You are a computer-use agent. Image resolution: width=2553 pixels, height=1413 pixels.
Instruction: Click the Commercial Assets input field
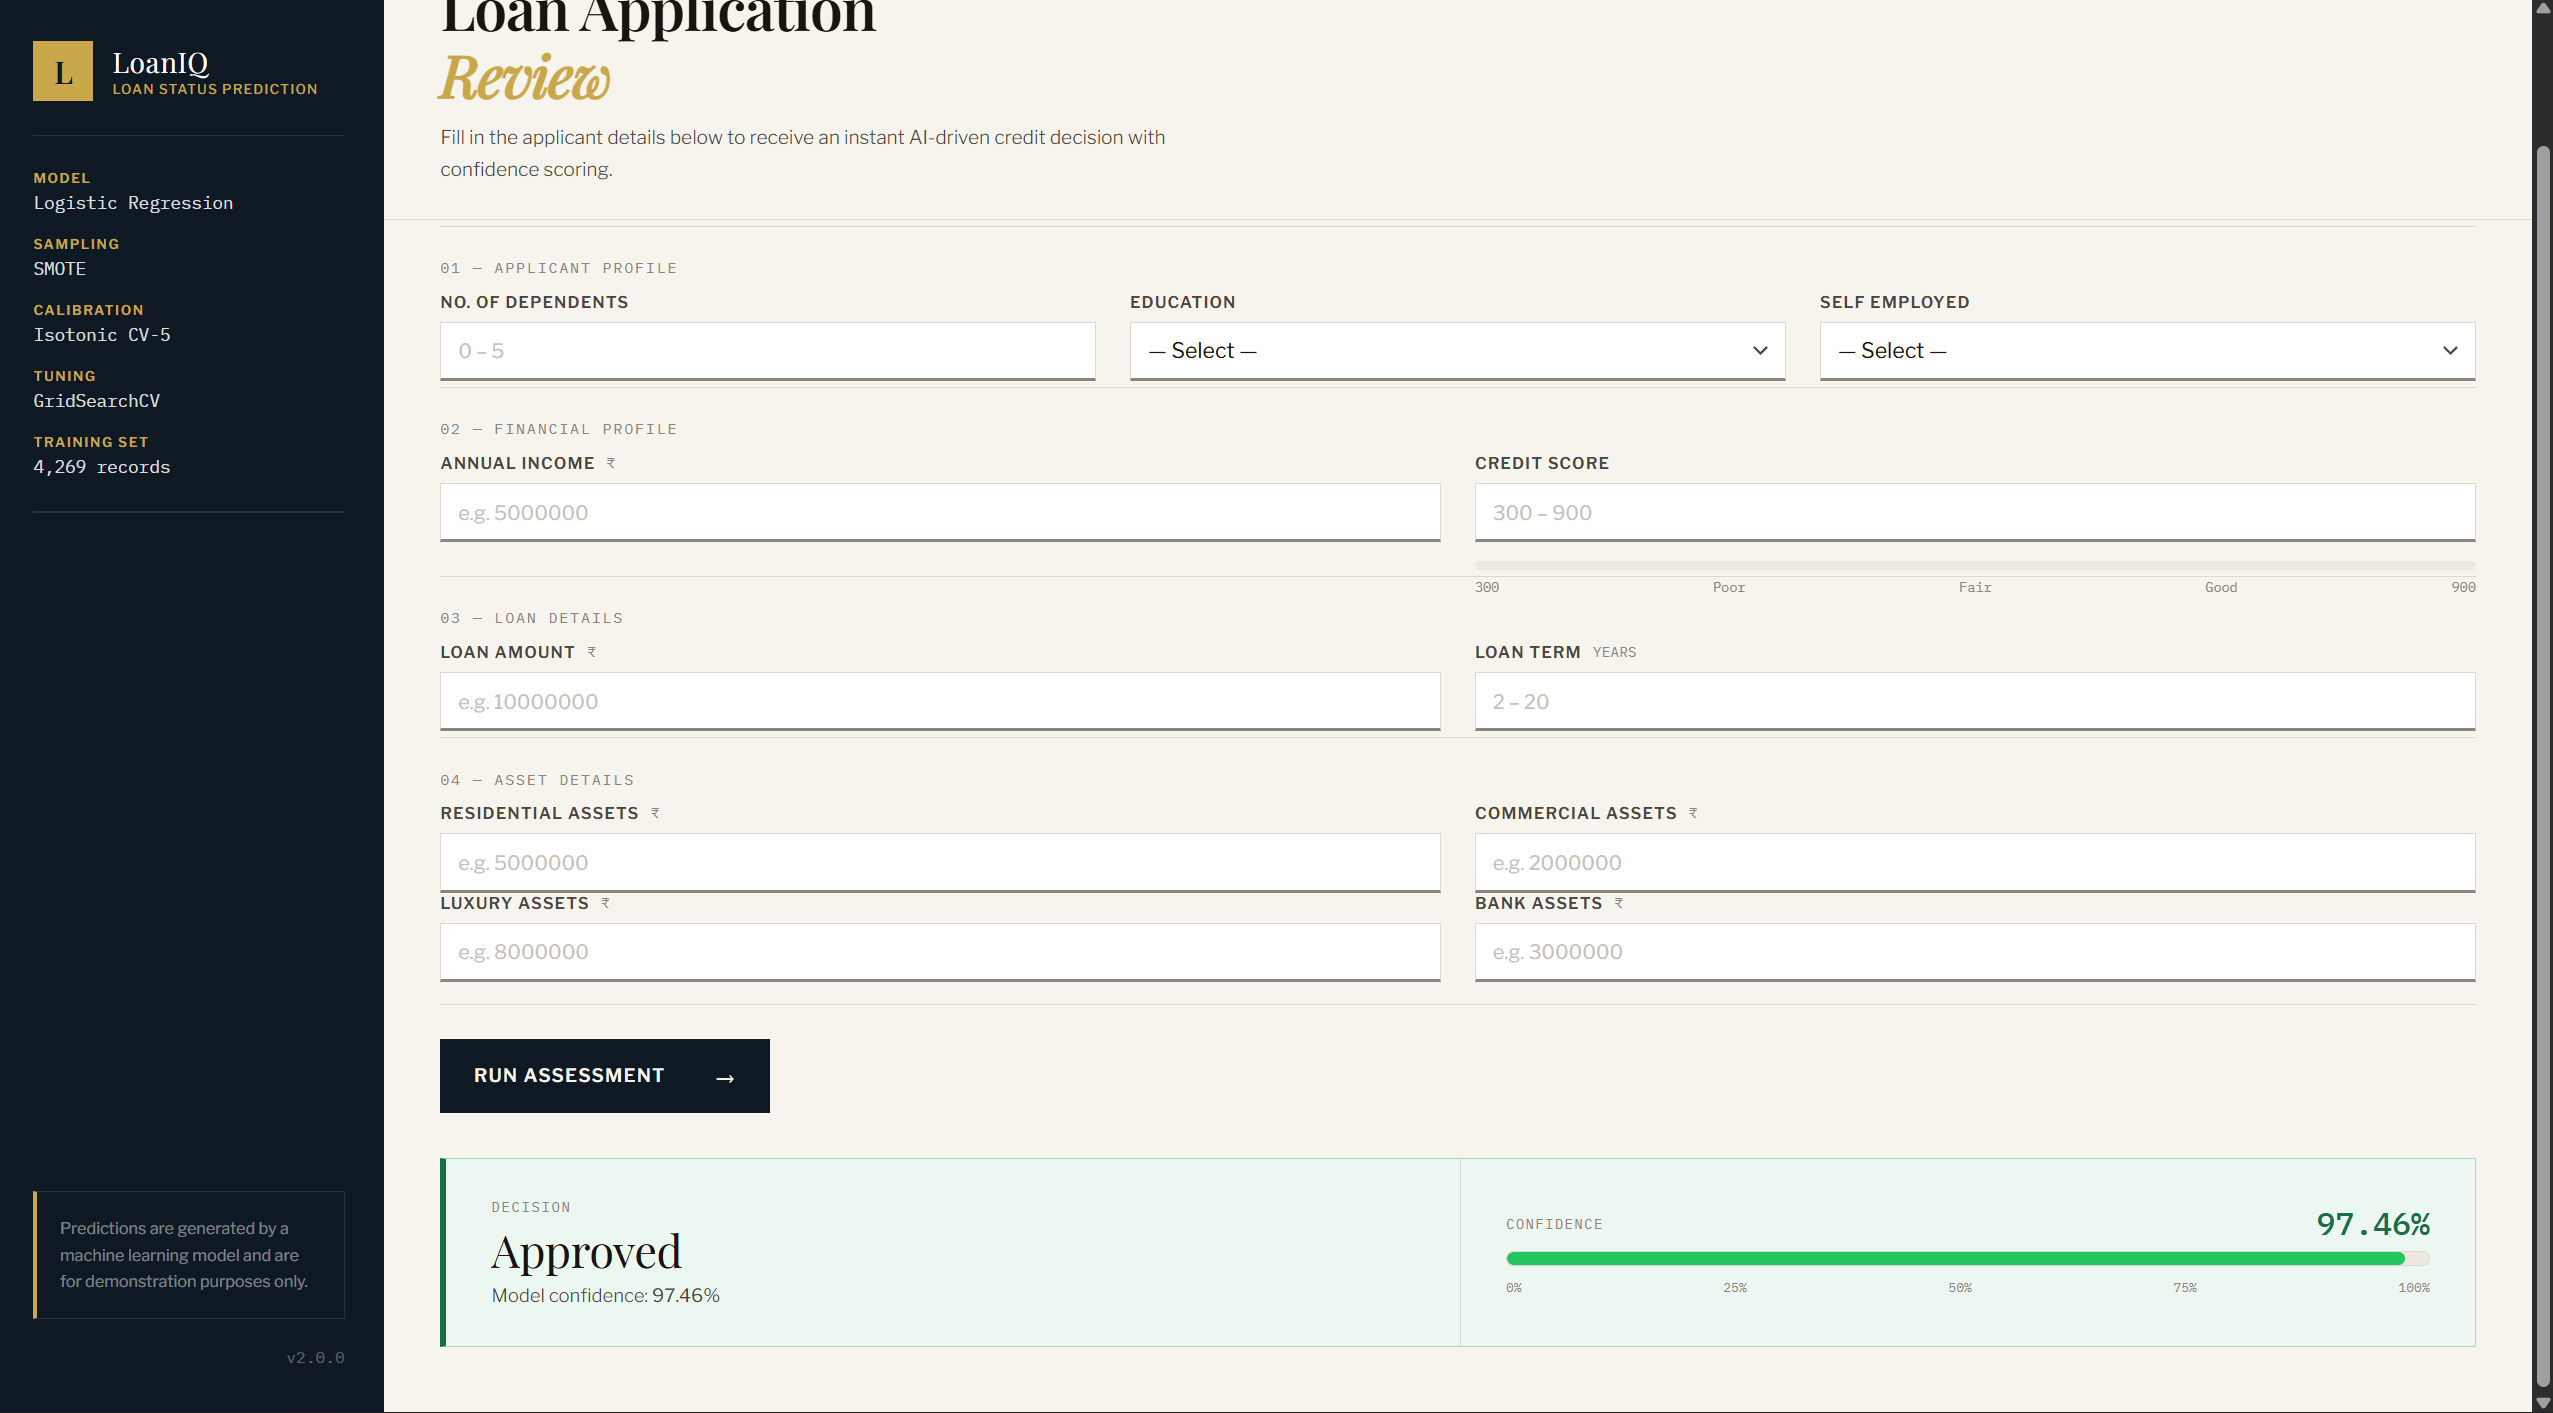pos(1975,863)
